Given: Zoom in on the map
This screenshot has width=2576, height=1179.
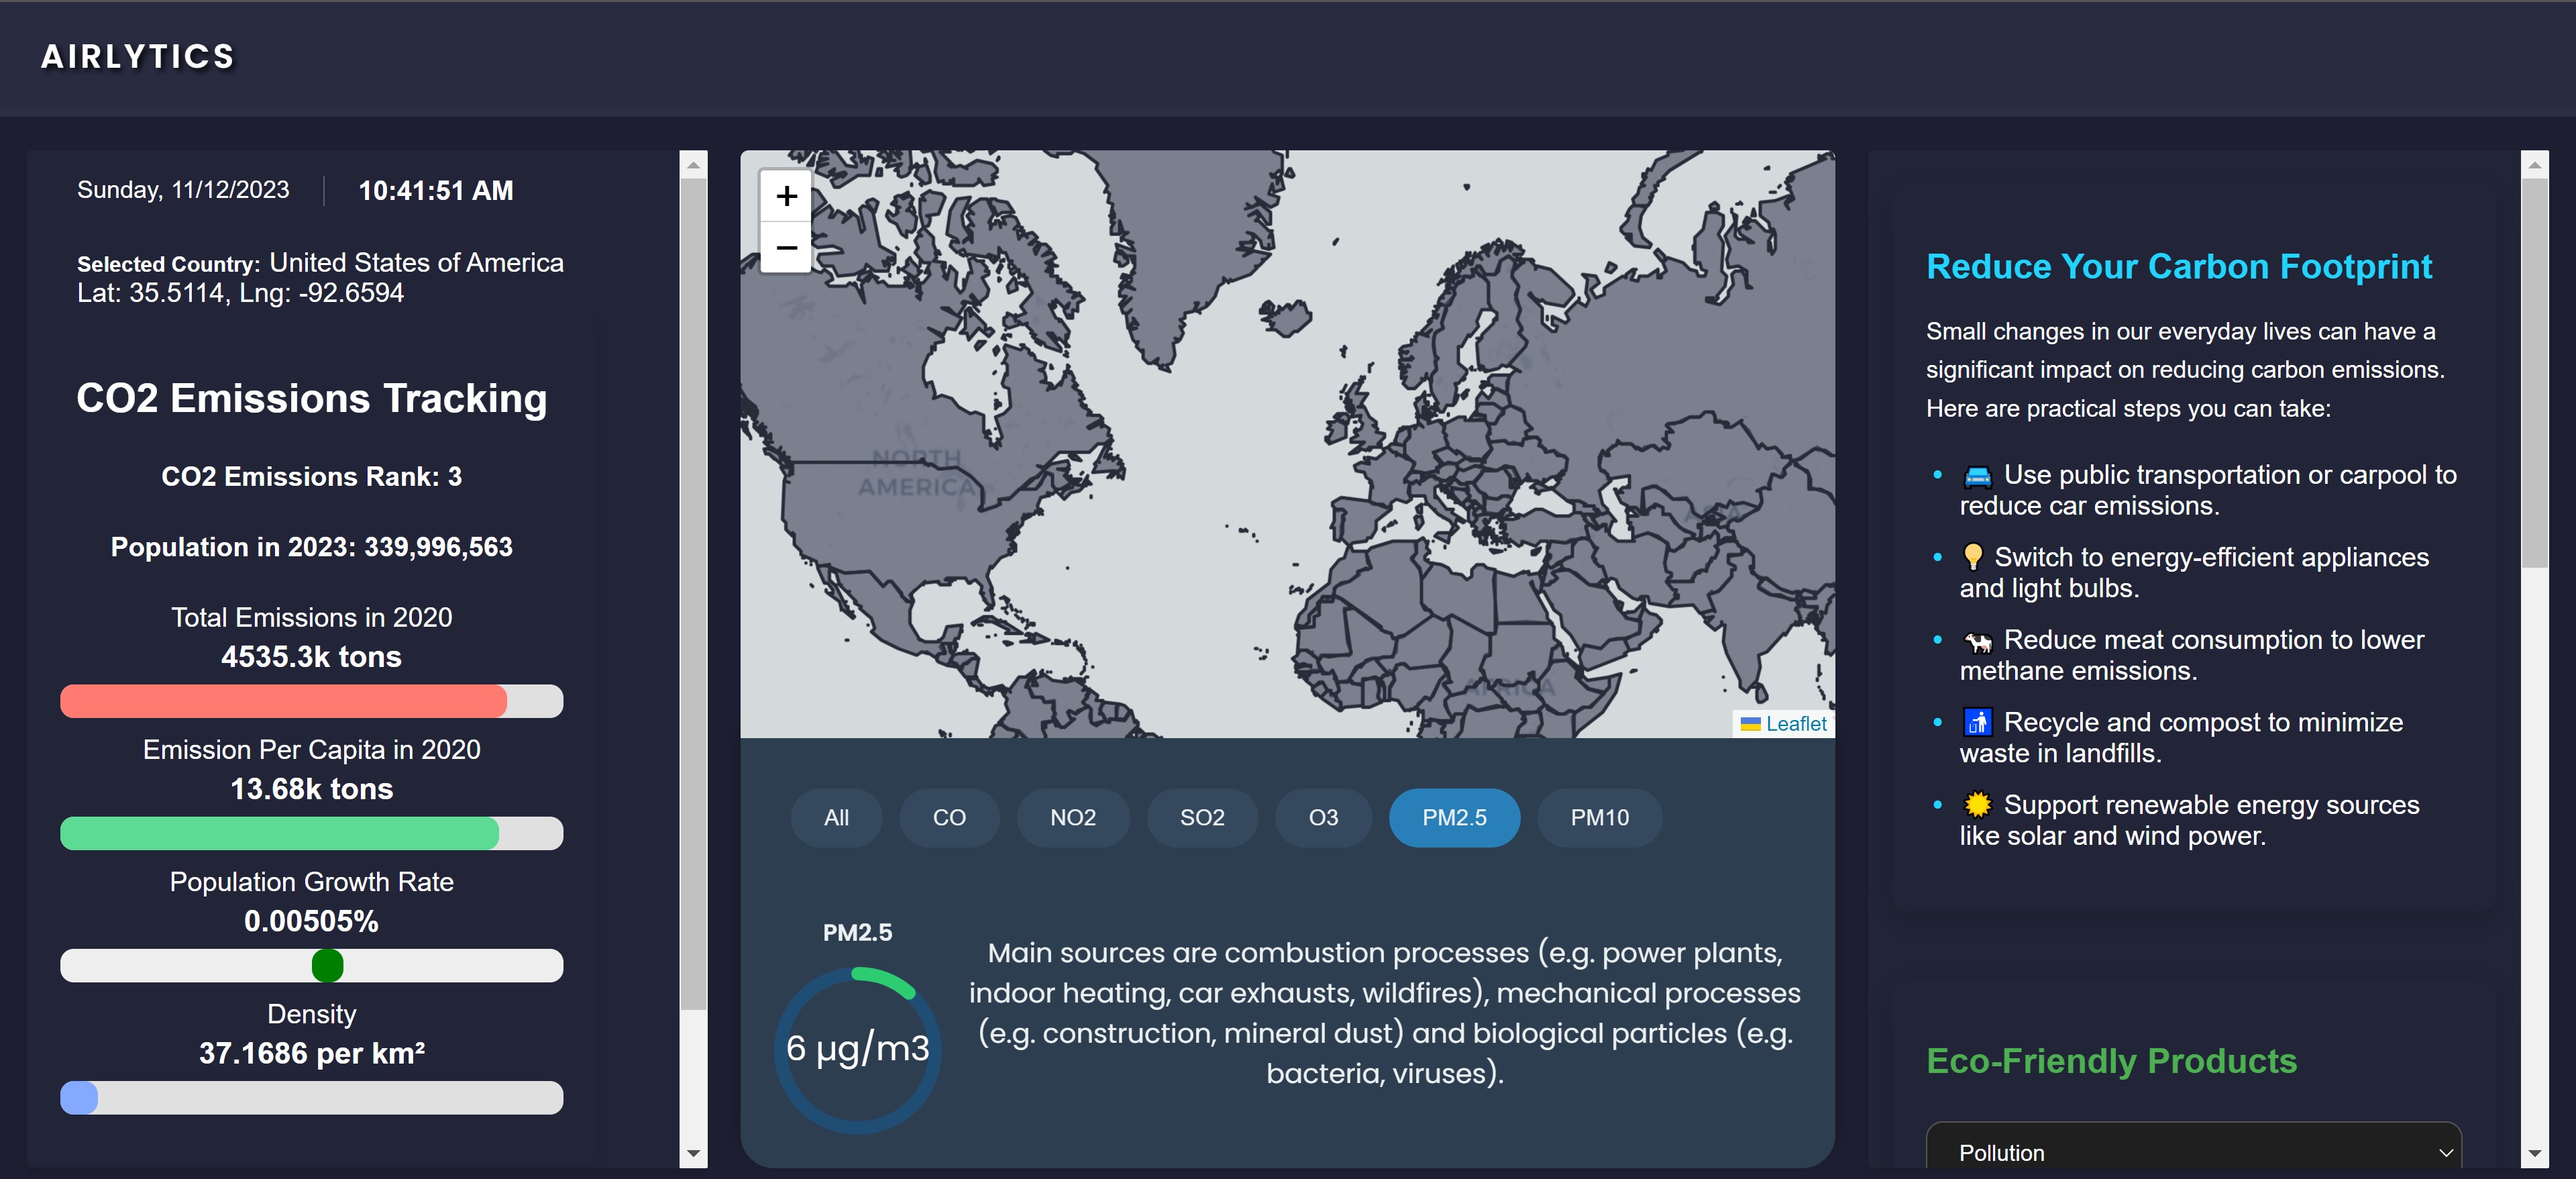Looking at the screenshot, I should click(786, 196).
